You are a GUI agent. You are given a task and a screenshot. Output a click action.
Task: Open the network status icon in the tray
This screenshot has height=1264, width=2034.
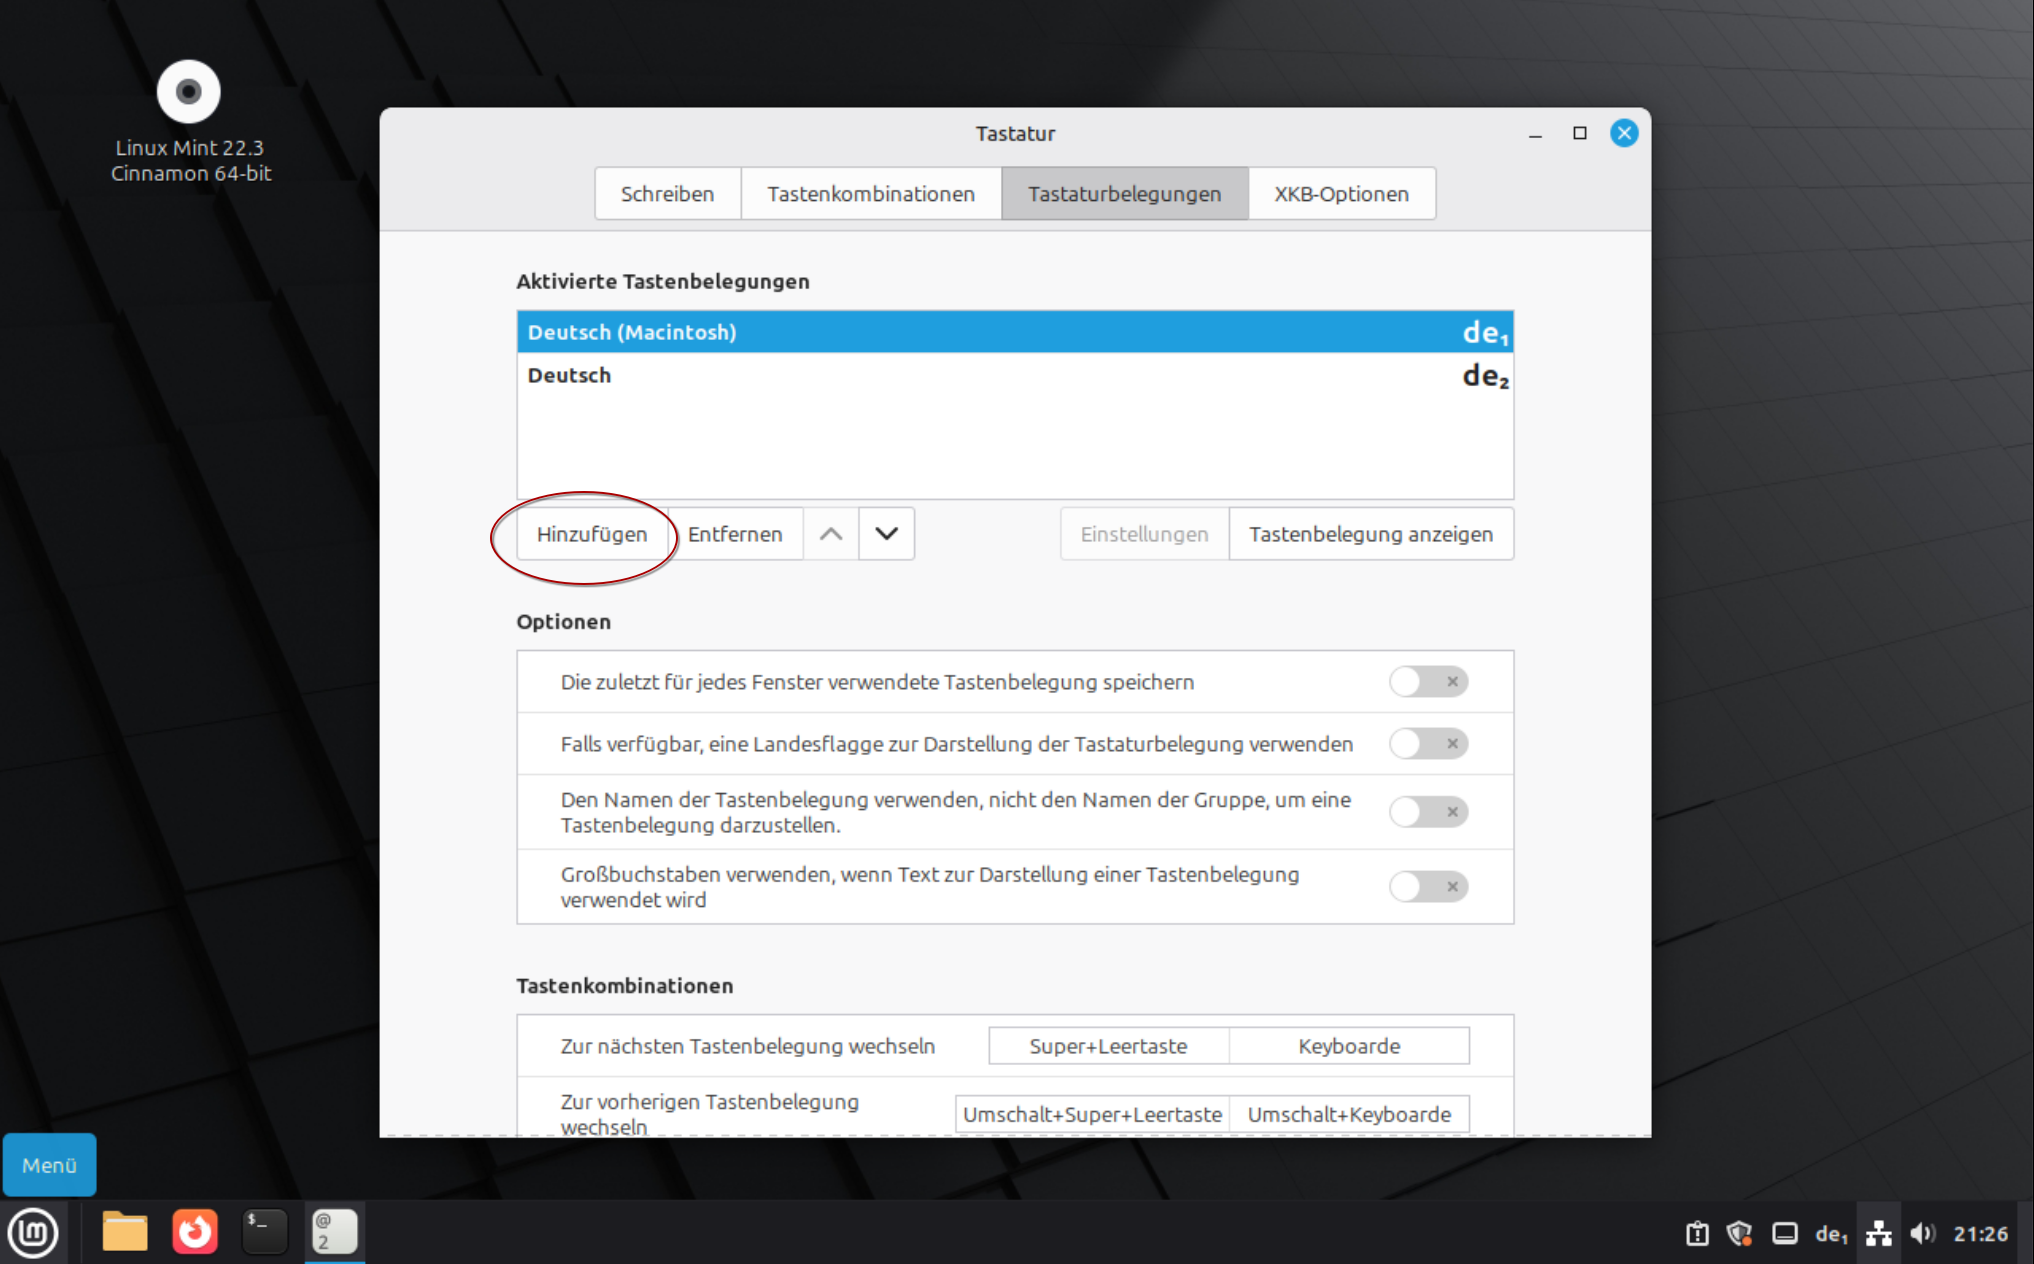pos(1878,1233)
